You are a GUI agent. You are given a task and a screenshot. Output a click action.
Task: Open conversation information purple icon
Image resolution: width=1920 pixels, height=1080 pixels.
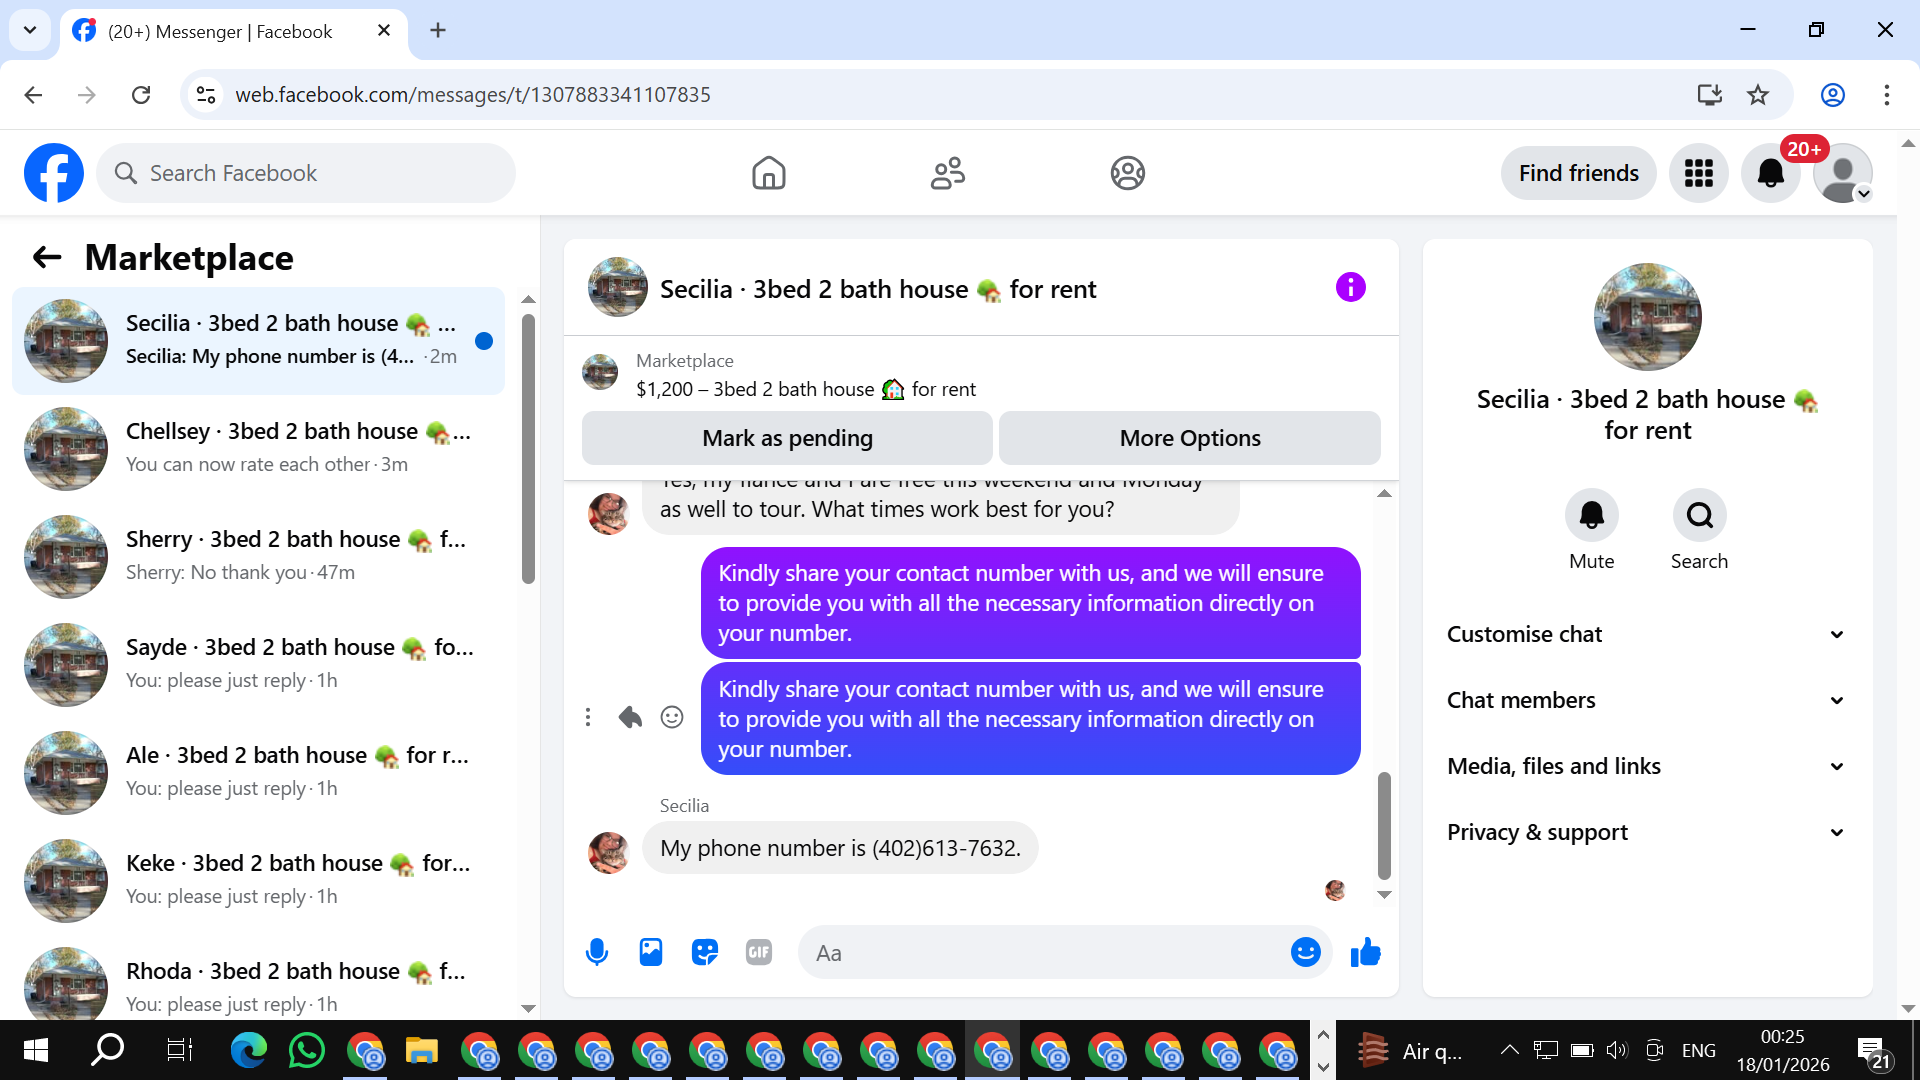tap(1350, 288)
